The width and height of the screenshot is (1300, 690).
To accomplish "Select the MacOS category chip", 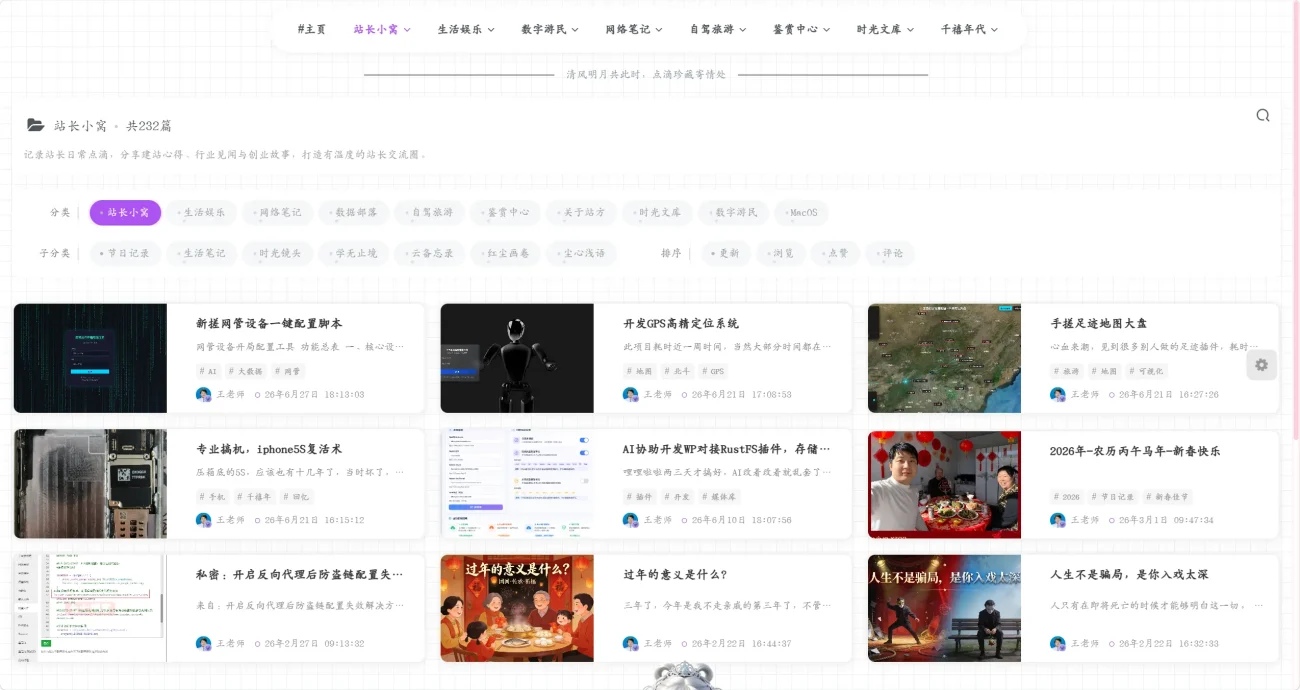I will [x=801, y=213].
